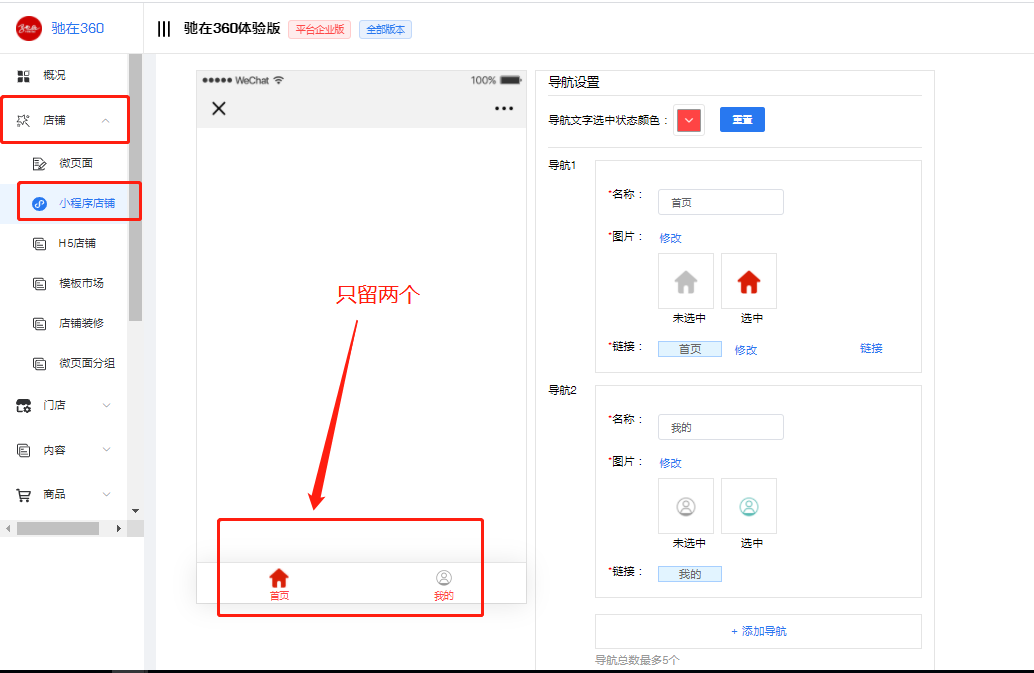Expand the 门店 menu chevron

click(x=106, y=405)
